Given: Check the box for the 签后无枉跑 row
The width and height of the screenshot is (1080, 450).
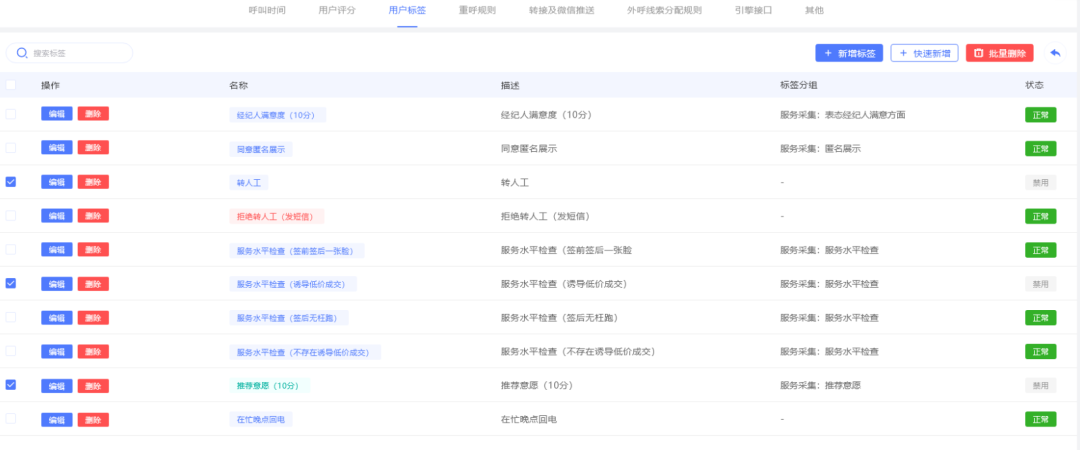Looking at the screenshot, I should pyautogui.click(x=11, y=317).
